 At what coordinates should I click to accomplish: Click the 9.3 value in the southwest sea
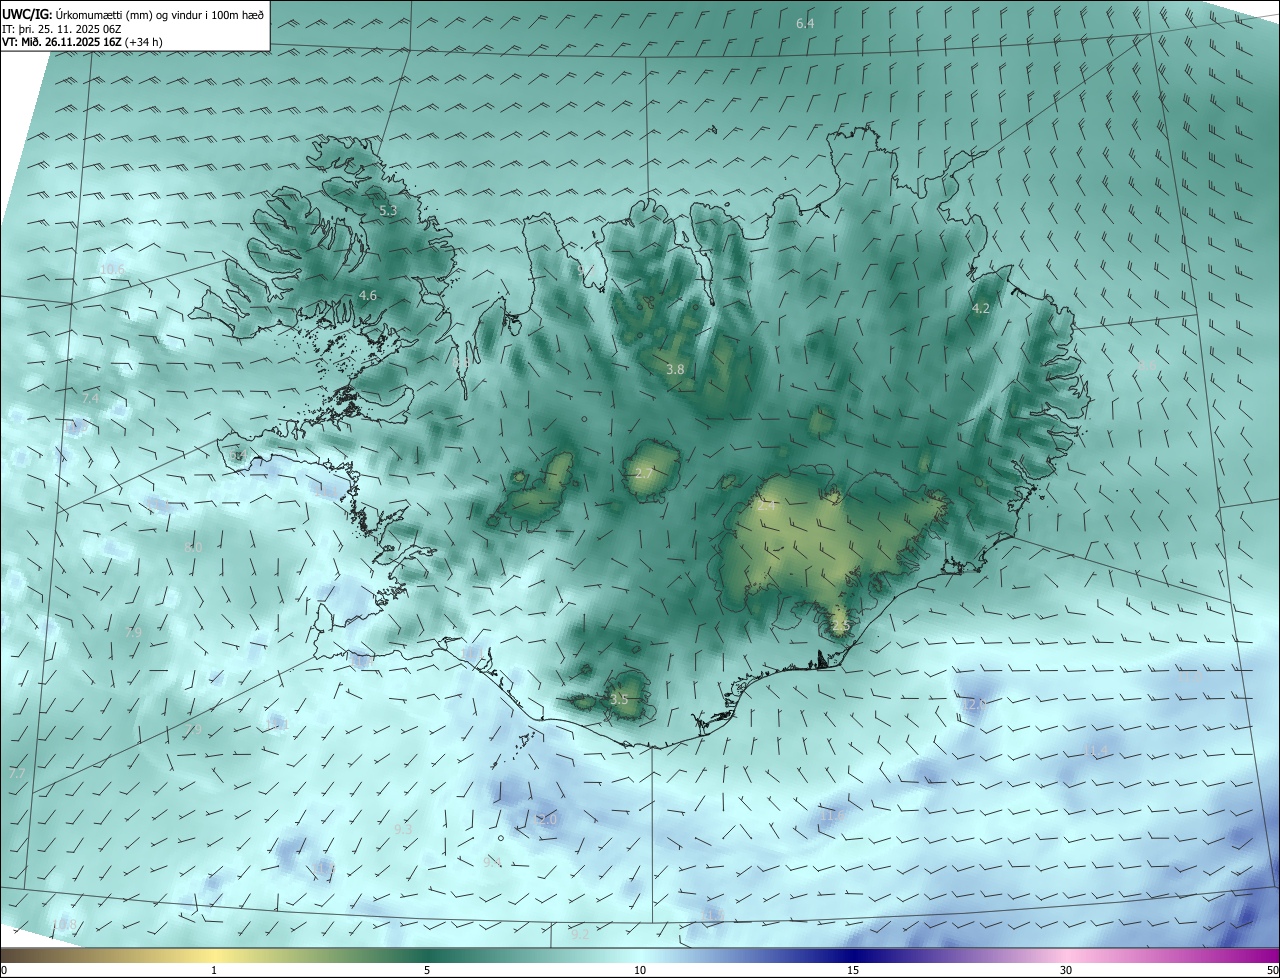(x=403, y=830)
